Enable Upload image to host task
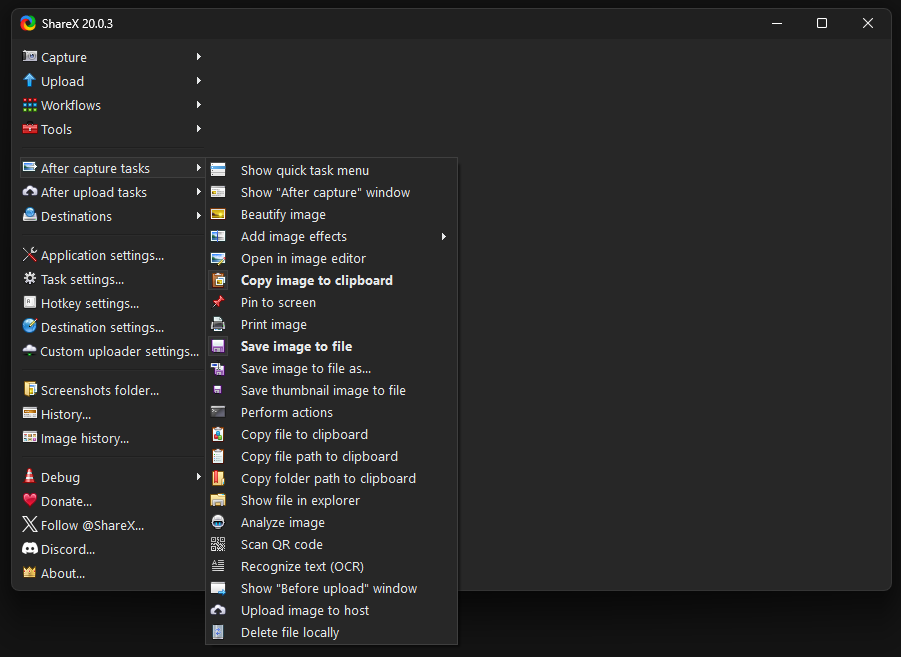The height and width of the screenshot is (657, 901). (332, 610)
